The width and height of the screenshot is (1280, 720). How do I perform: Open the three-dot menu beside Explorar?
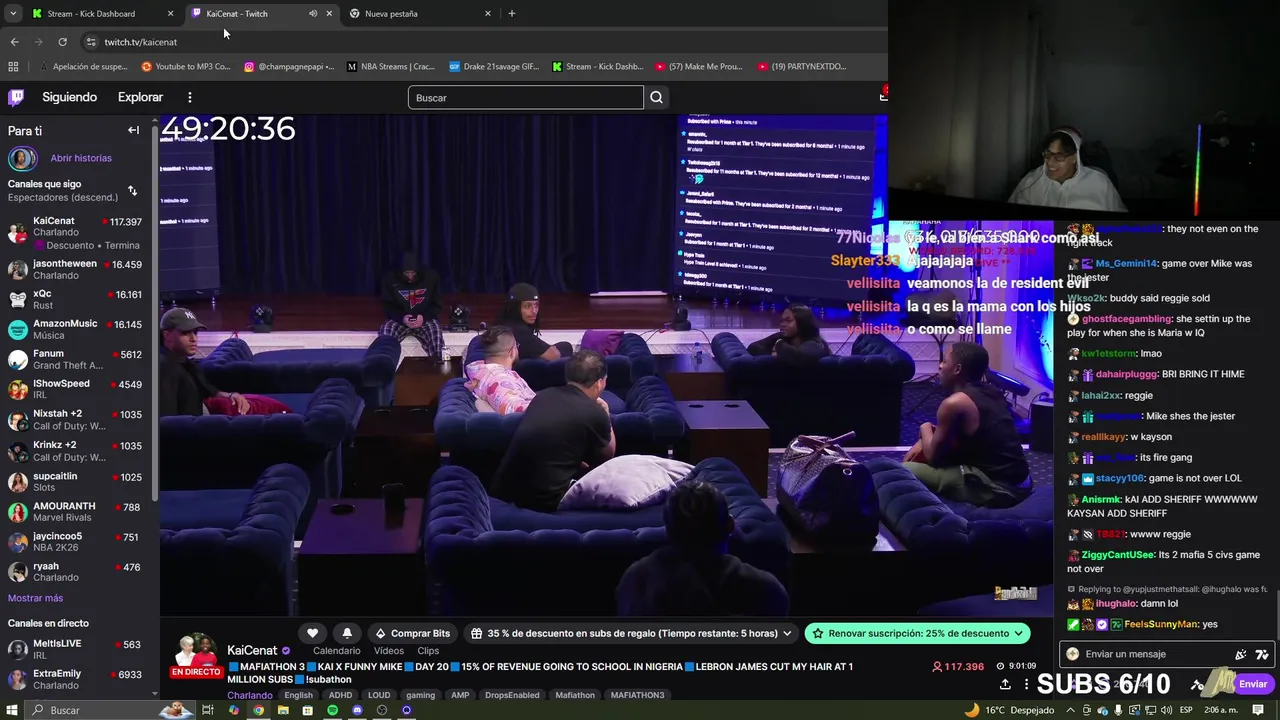[x=189, y=97]
